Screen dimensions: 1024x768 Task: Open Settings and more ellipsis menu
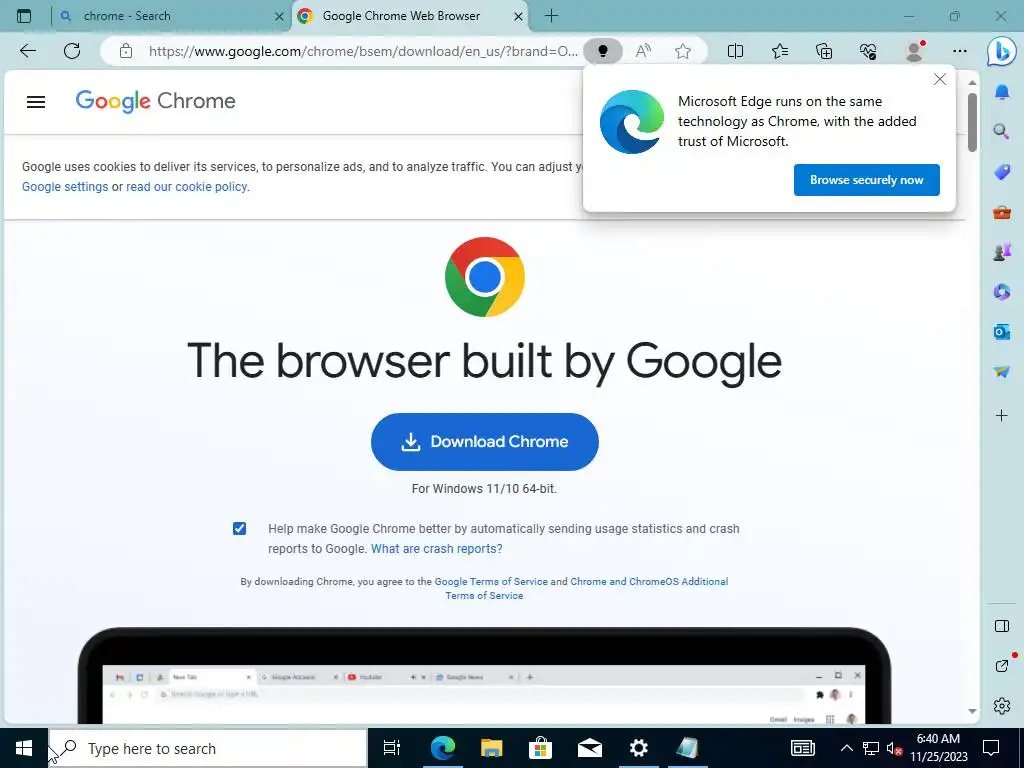[x=959, y=51]
